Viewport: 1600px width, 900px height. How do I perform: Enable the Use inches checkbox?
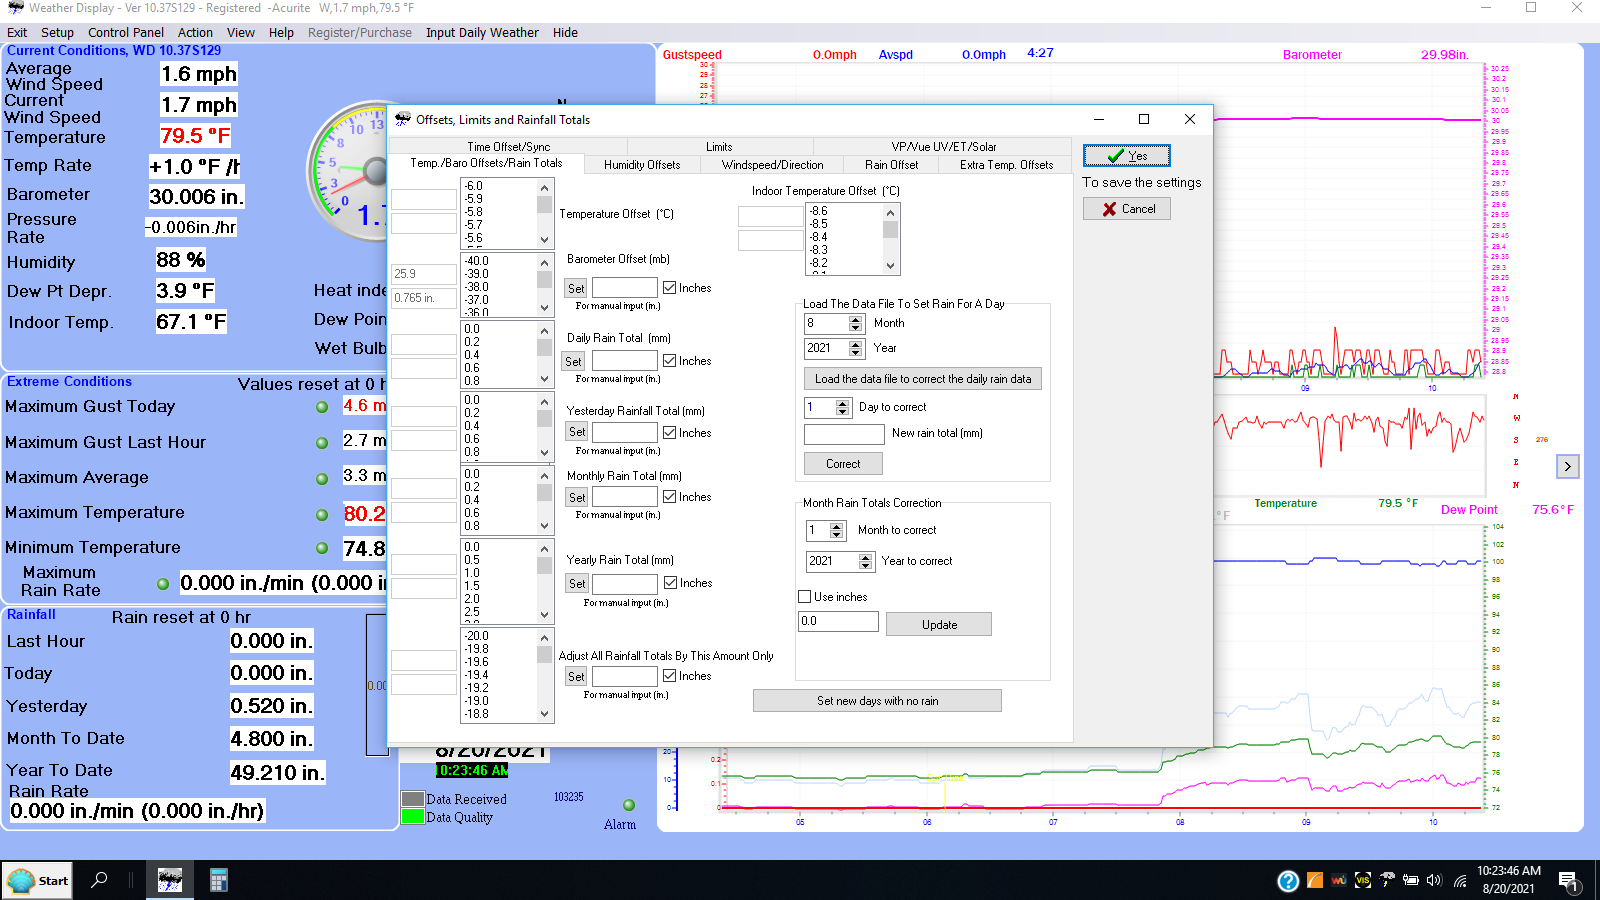804,597
